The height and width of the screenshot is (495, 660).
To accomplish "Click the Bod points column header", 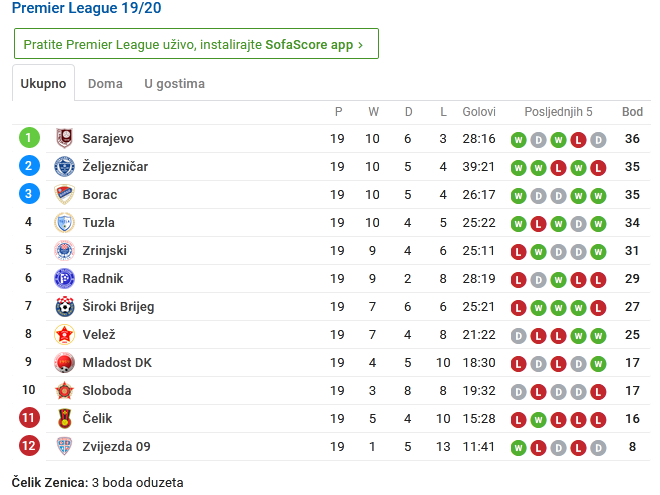I will (x=632, y=112).
